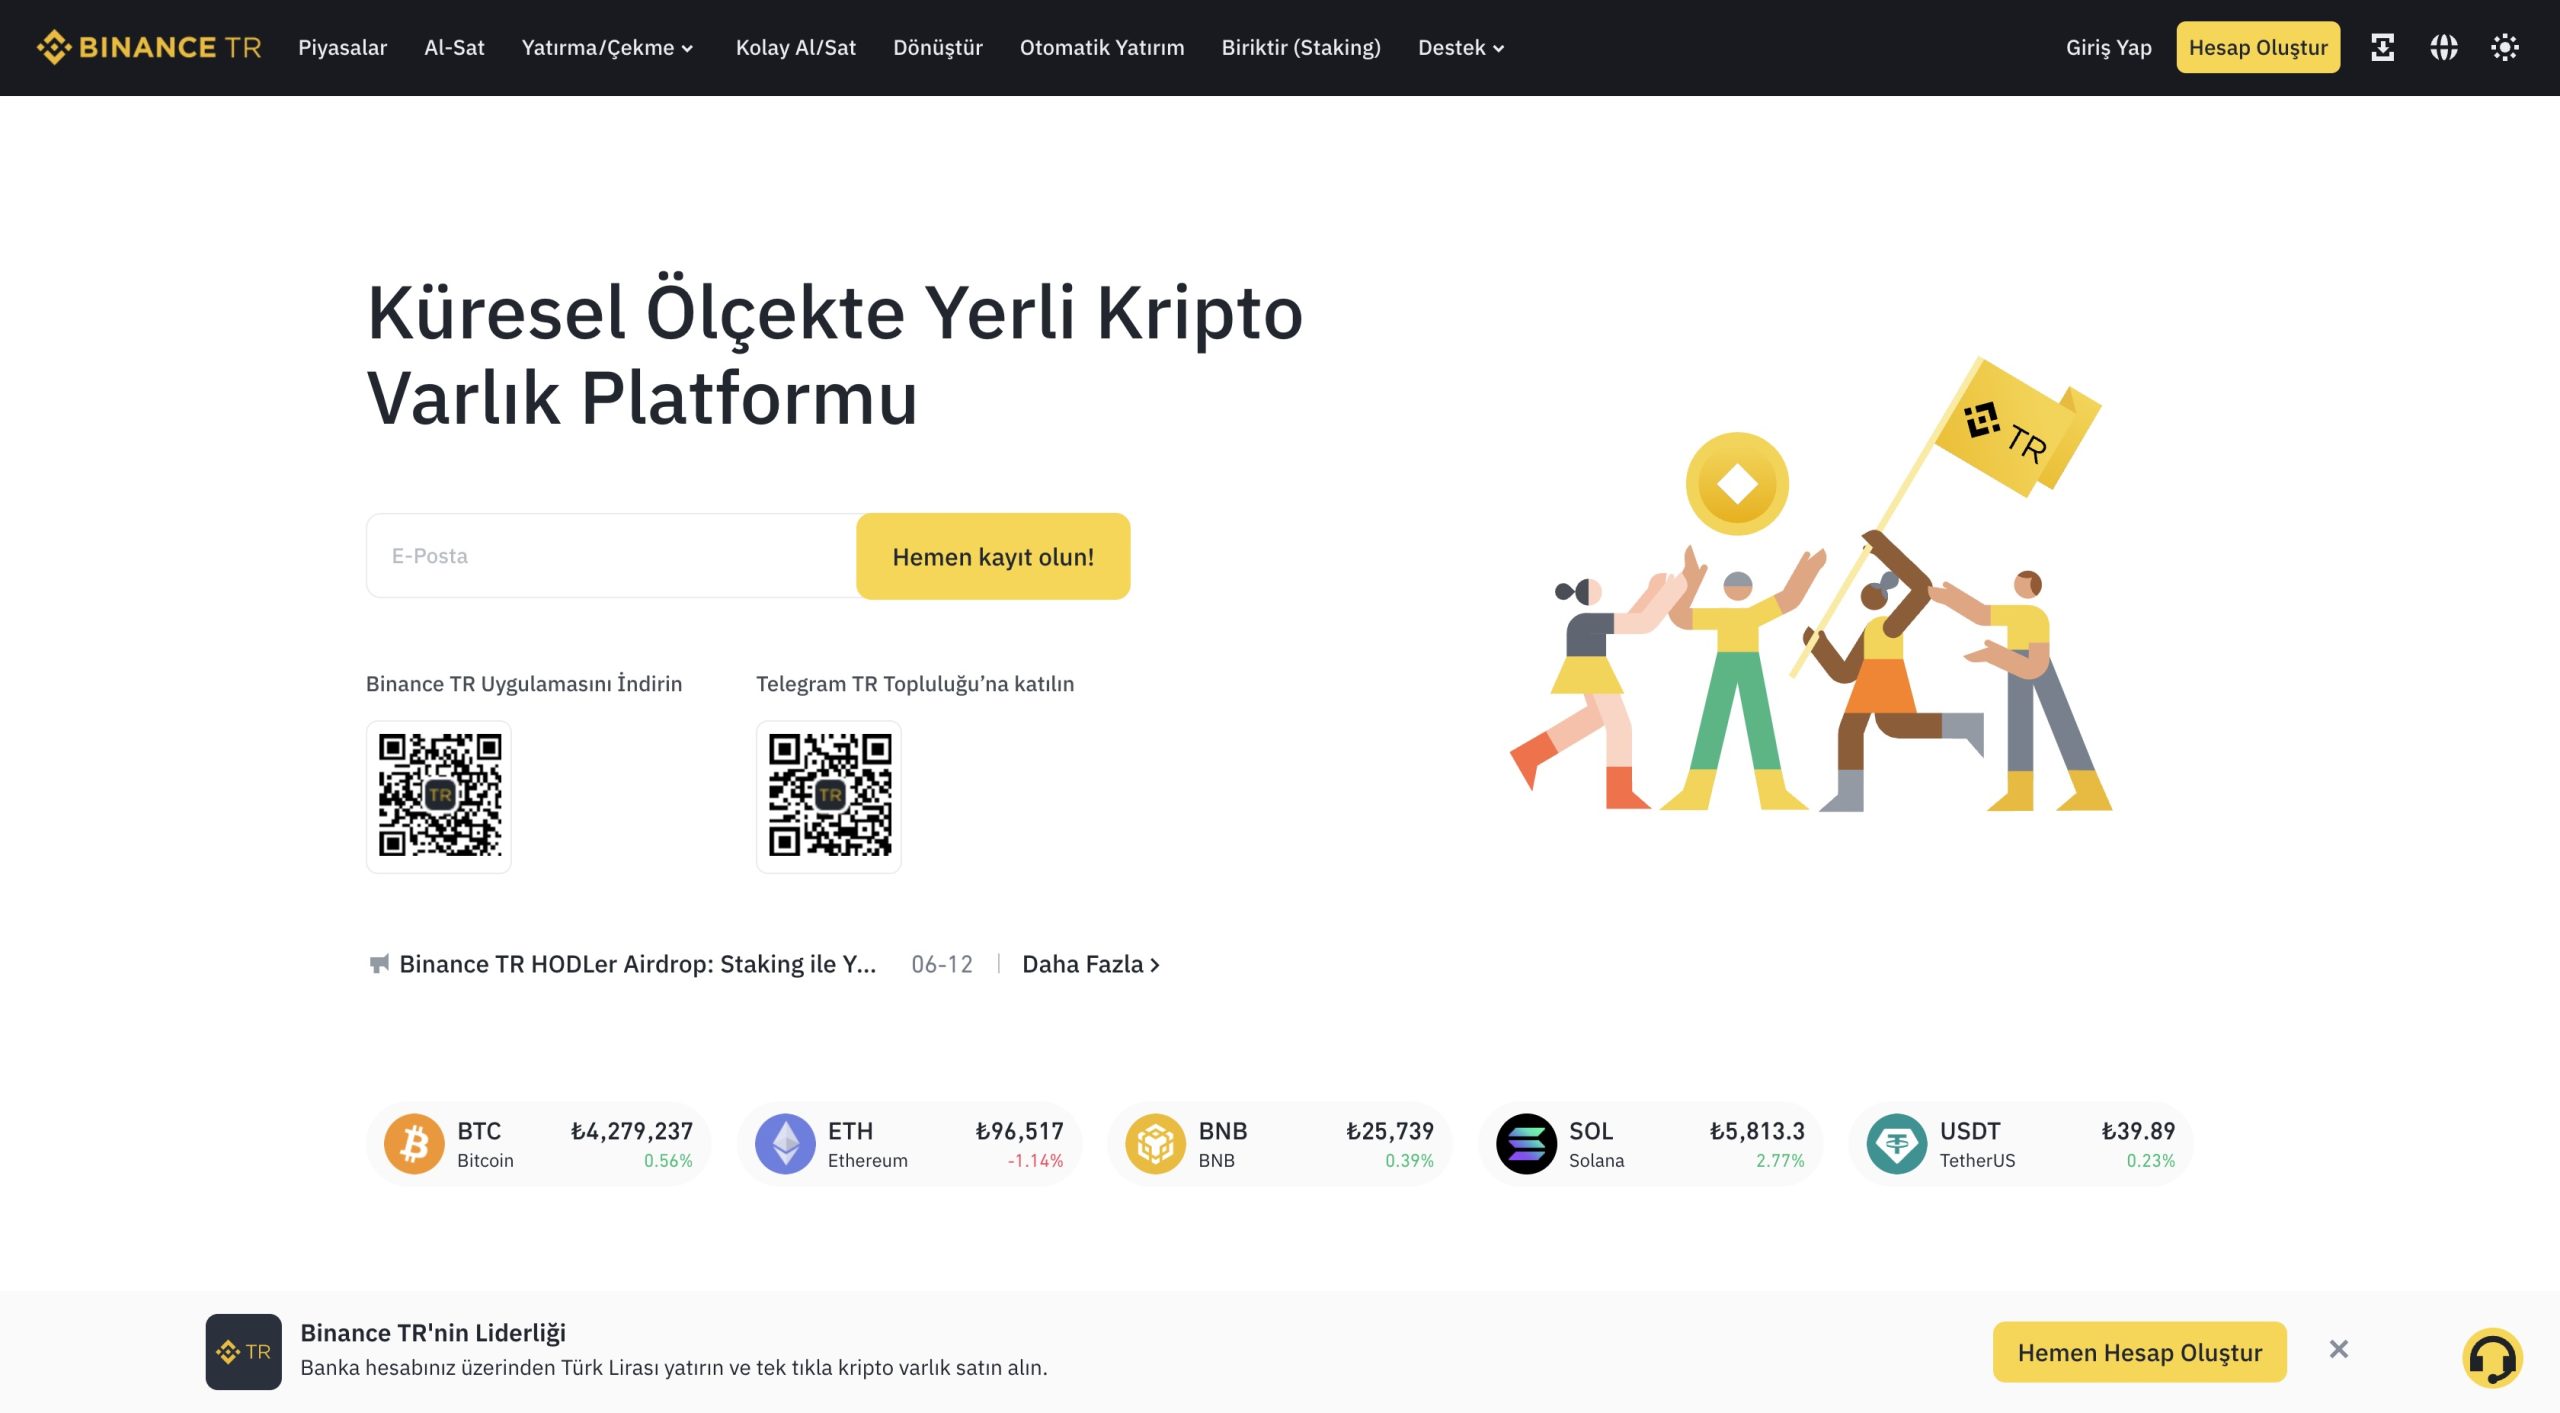Click the Telegram community QR code
This screenshot has height=1413, width=2560.
pos(829,796)
